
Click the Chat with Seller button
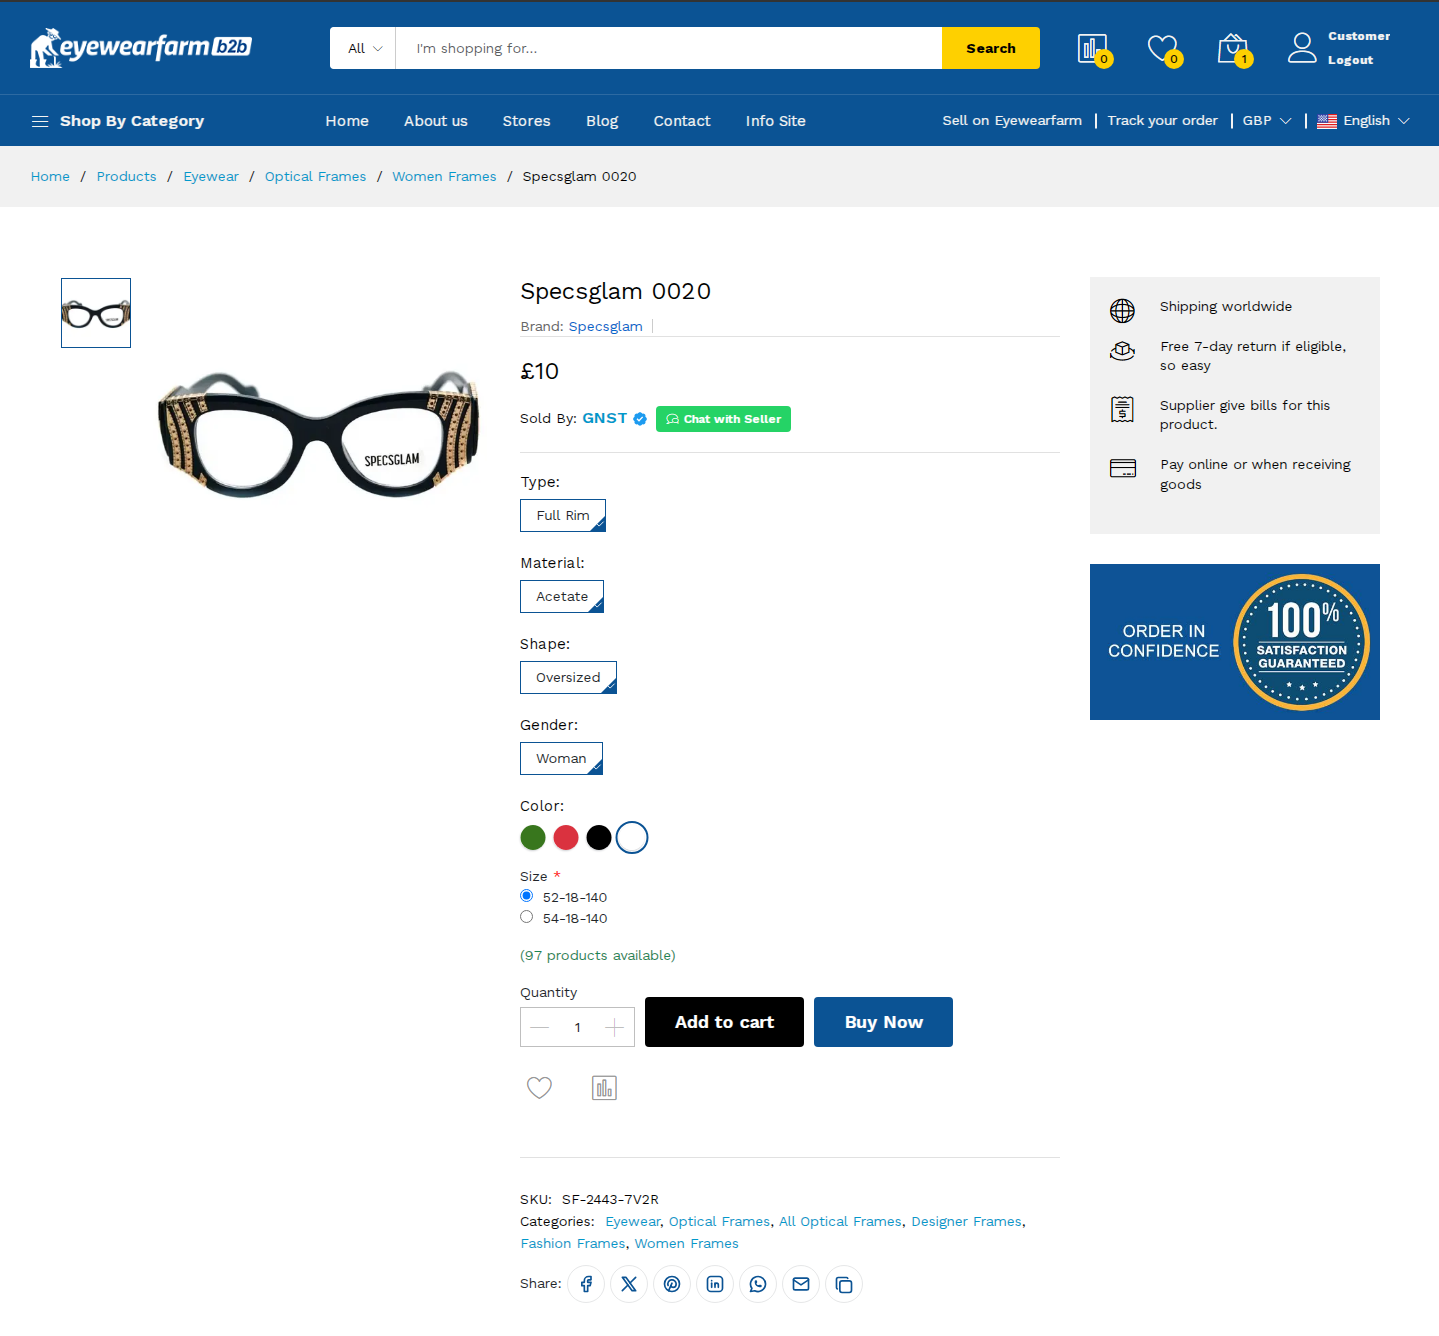(723, 419)
